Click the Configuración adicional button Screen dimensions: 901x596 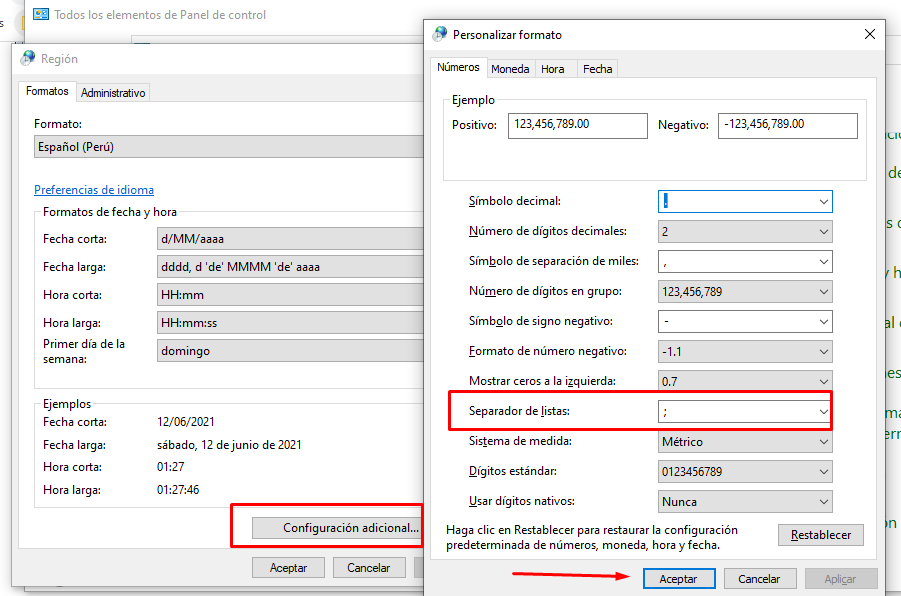[x=350, y=528]
